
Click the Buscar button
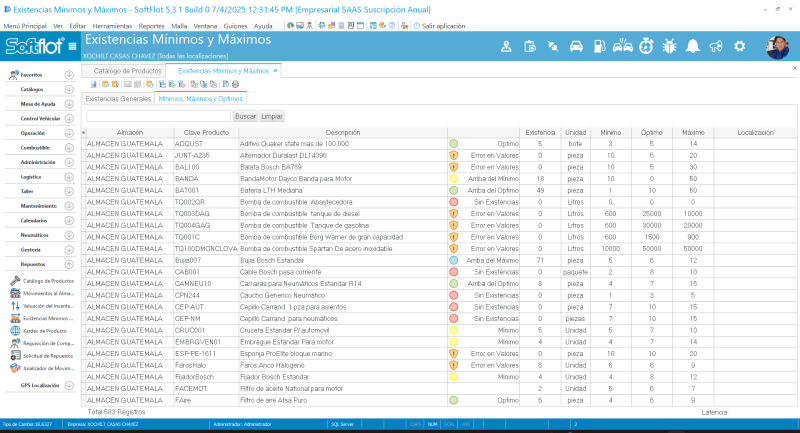coord(245,117)
